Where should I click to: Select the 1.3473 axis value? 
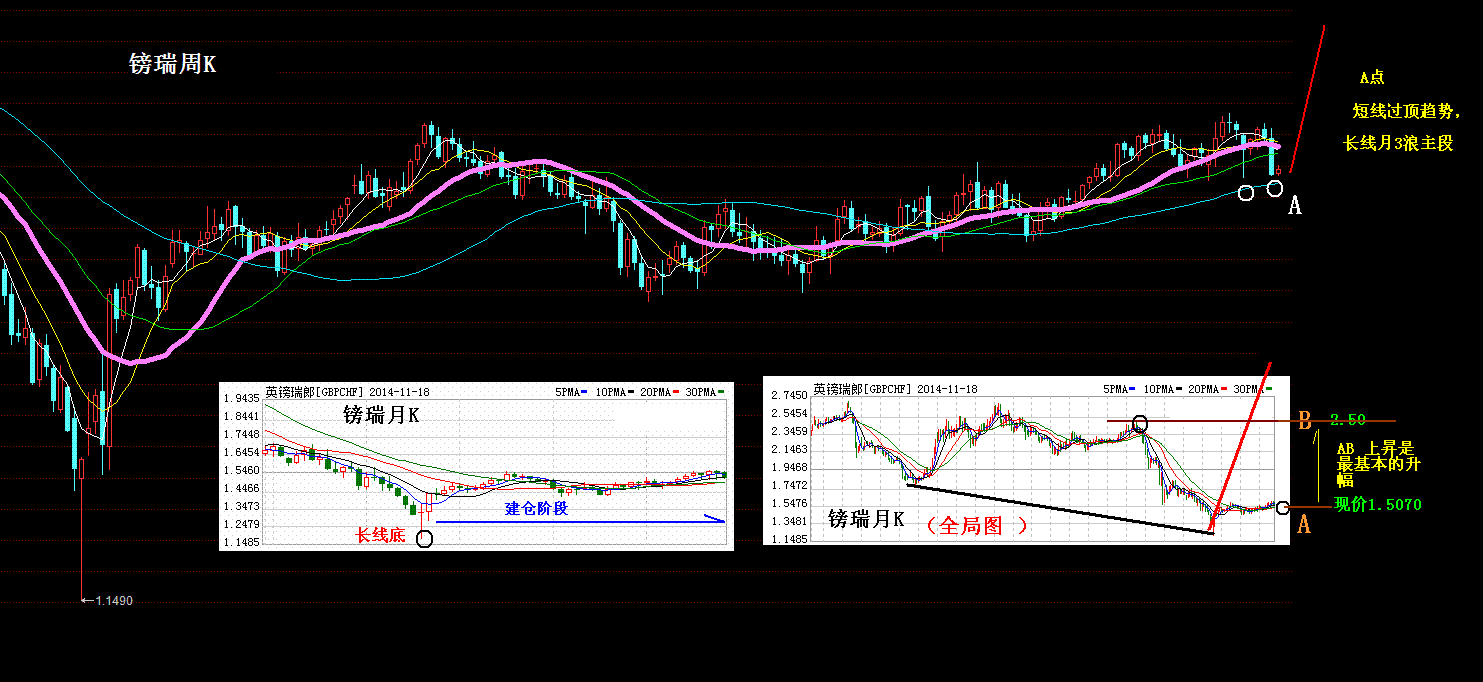click(x=242, y=506)
